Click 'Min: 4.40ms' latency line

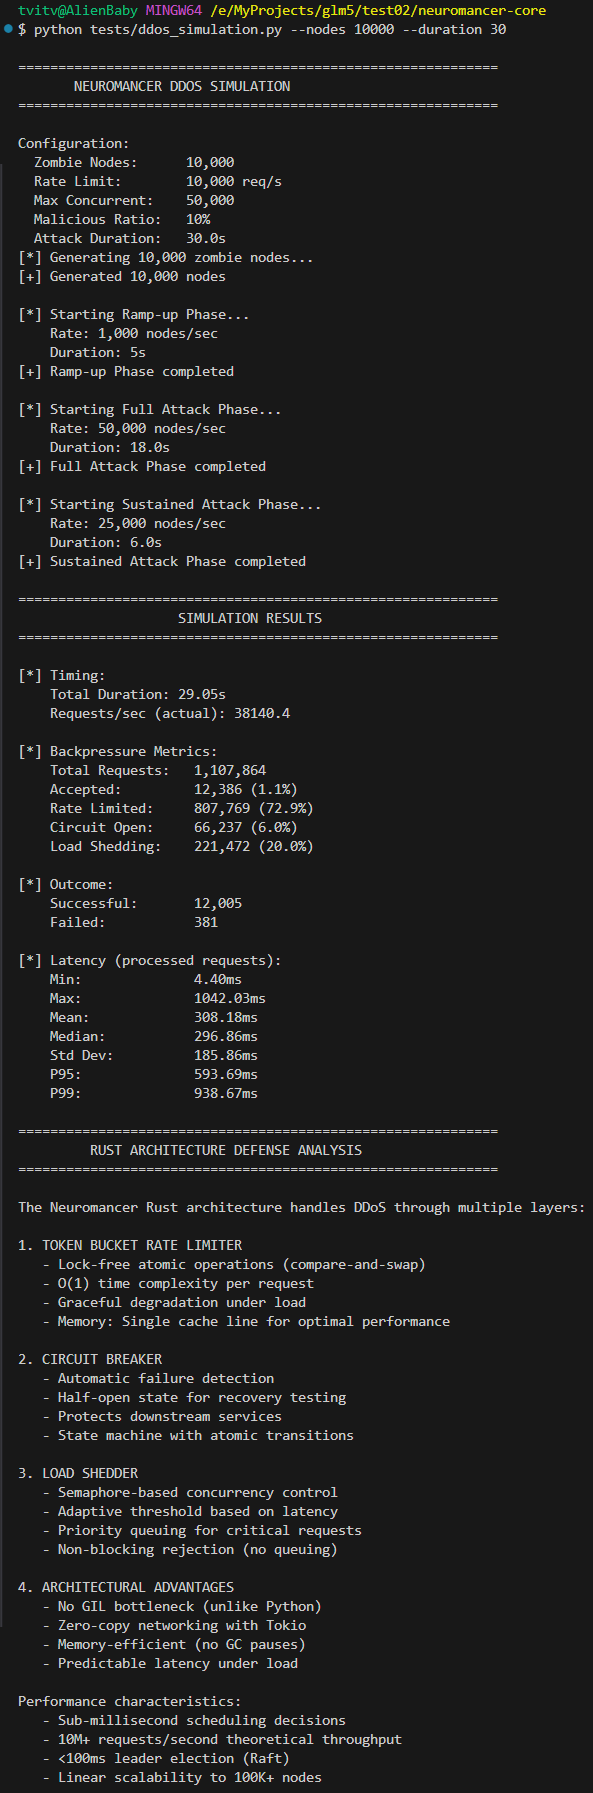(146, 980)
